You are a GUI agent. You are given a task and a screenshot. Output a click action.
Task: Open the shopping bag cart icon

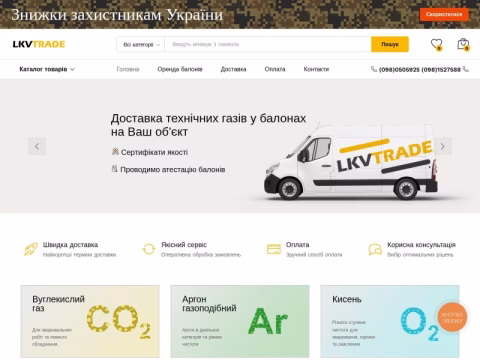coord(463,44)
